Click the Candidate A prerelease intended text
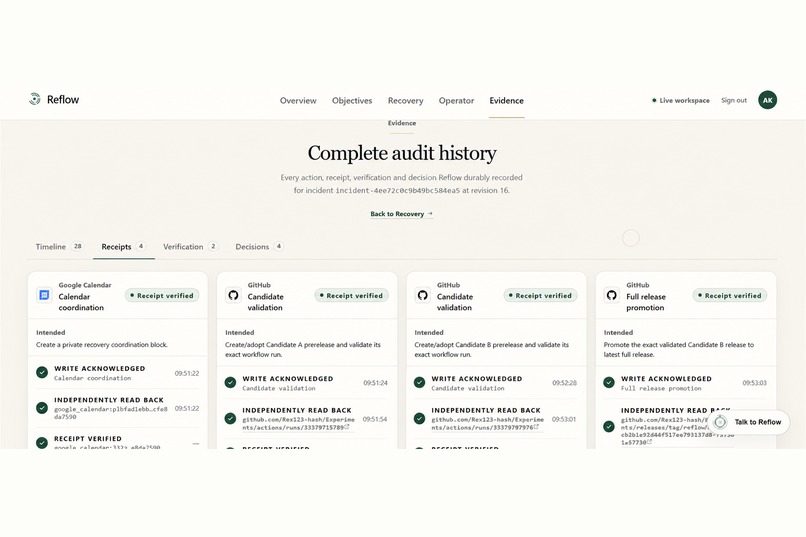806x537 pixels. point(303,349)
